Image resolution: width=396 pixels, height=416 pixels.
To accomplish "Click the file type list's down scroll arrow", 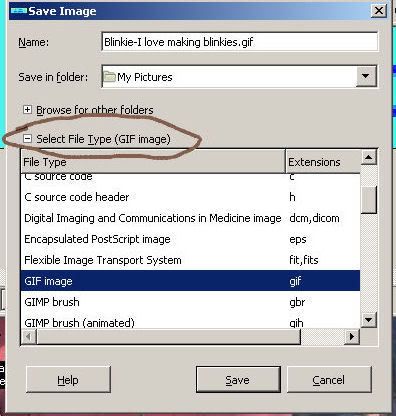I will (x=369, y=320).
